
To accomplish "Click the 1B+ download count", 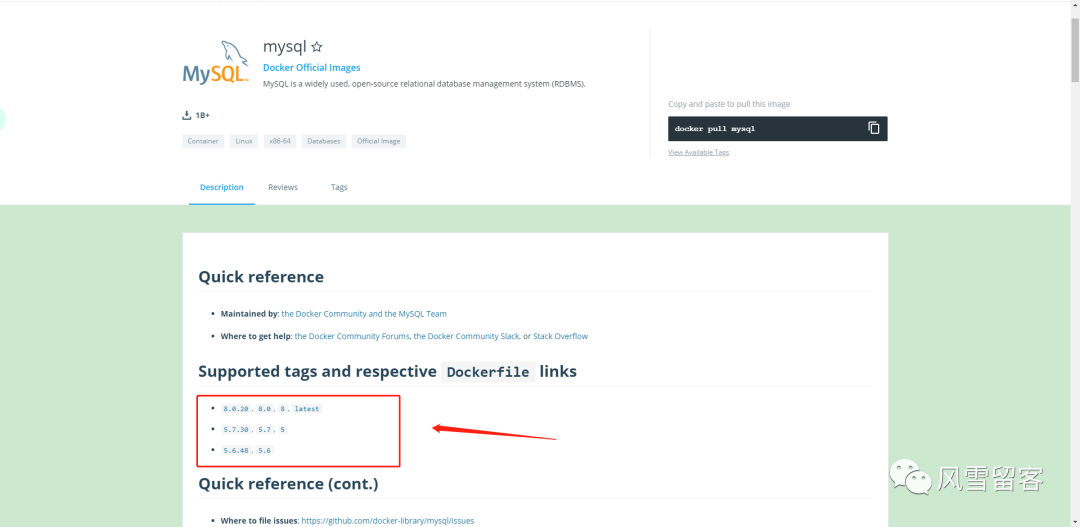I will click(202, 115).
